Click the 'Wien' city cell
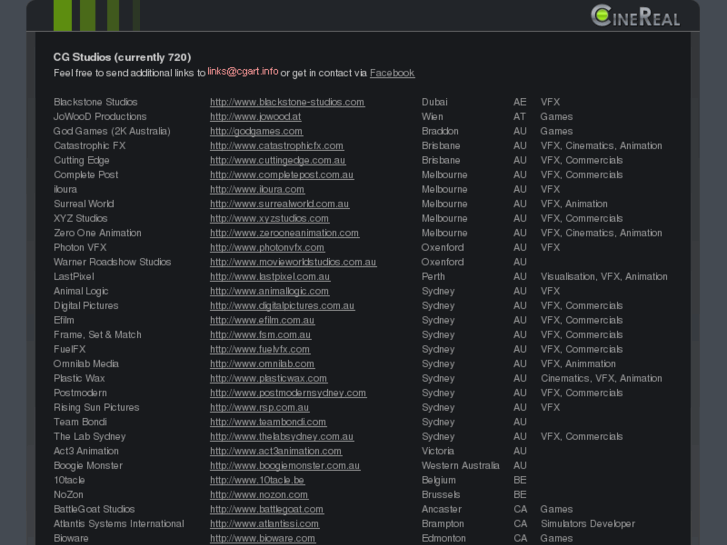This screenshot has height=545, width=727. tap(432, 116)
